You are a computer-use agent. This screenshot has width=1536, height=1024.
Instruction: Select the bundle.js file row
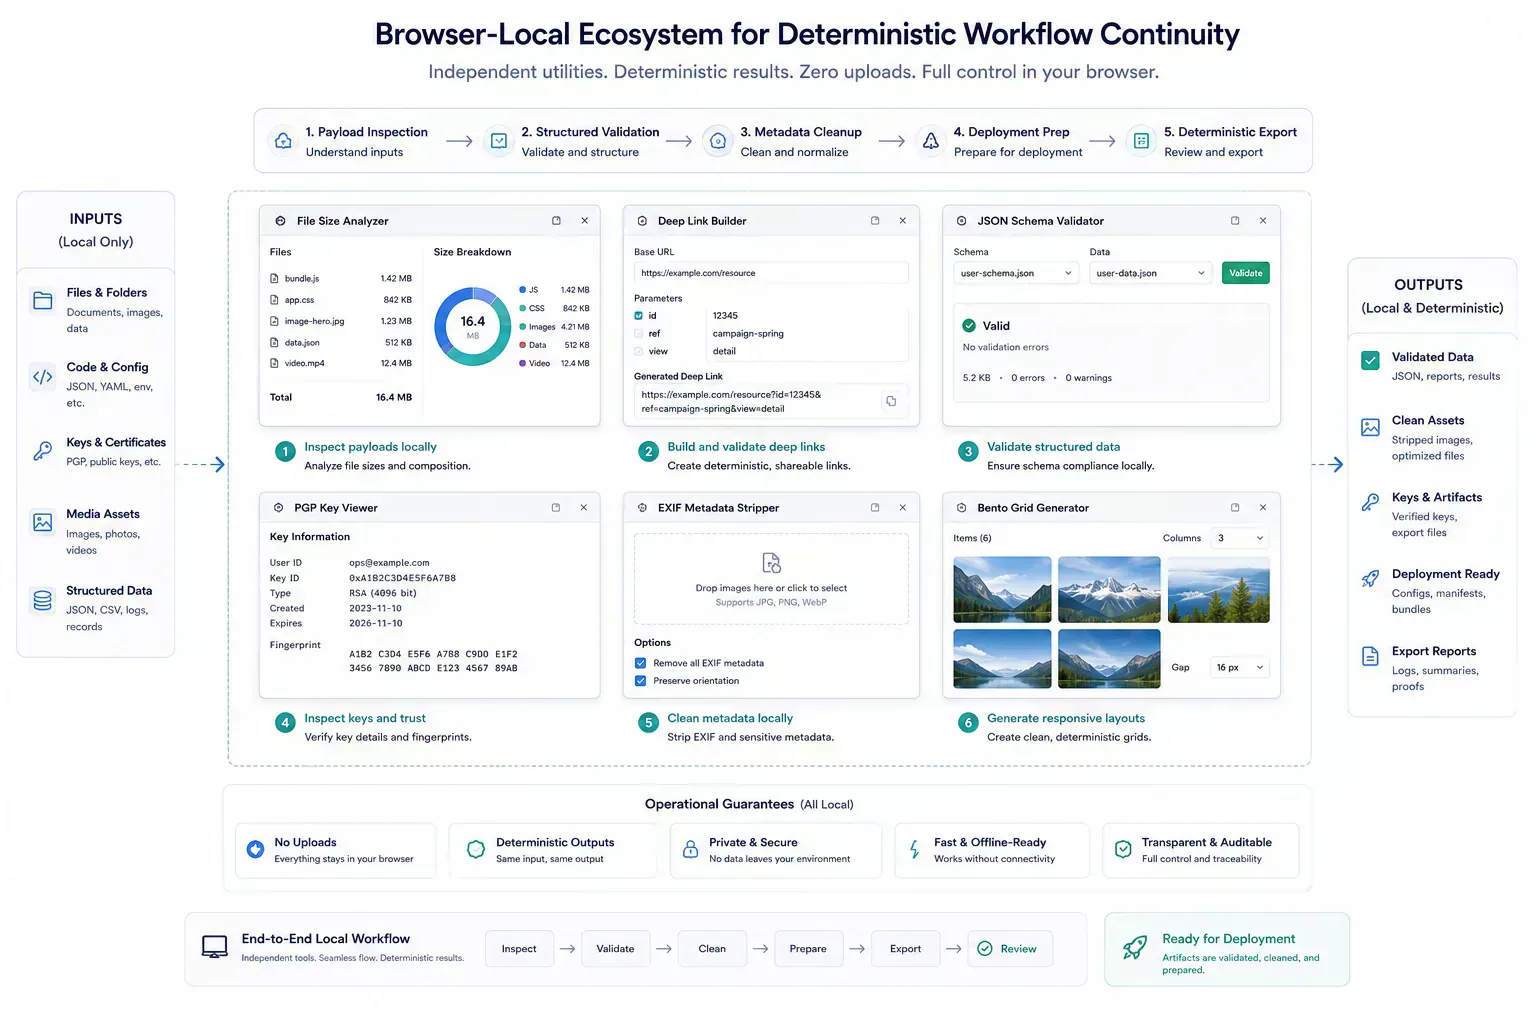pyautogui.click(x=341, y=279)
